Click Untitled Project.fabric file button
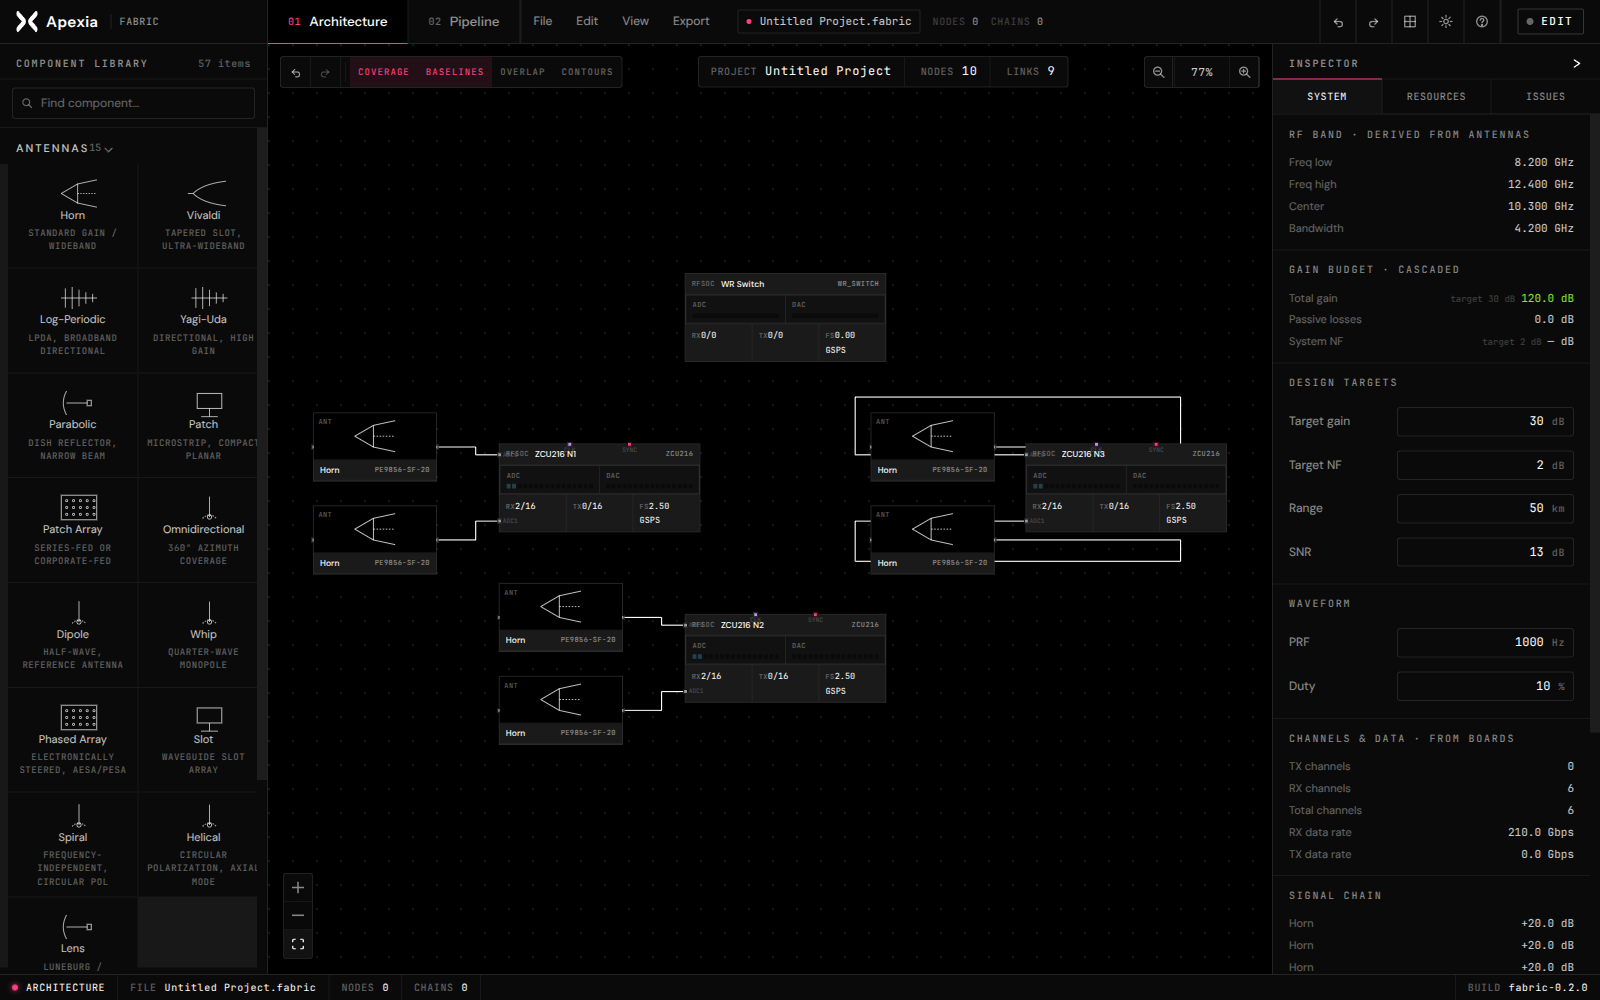 click(x=829, y=21)
